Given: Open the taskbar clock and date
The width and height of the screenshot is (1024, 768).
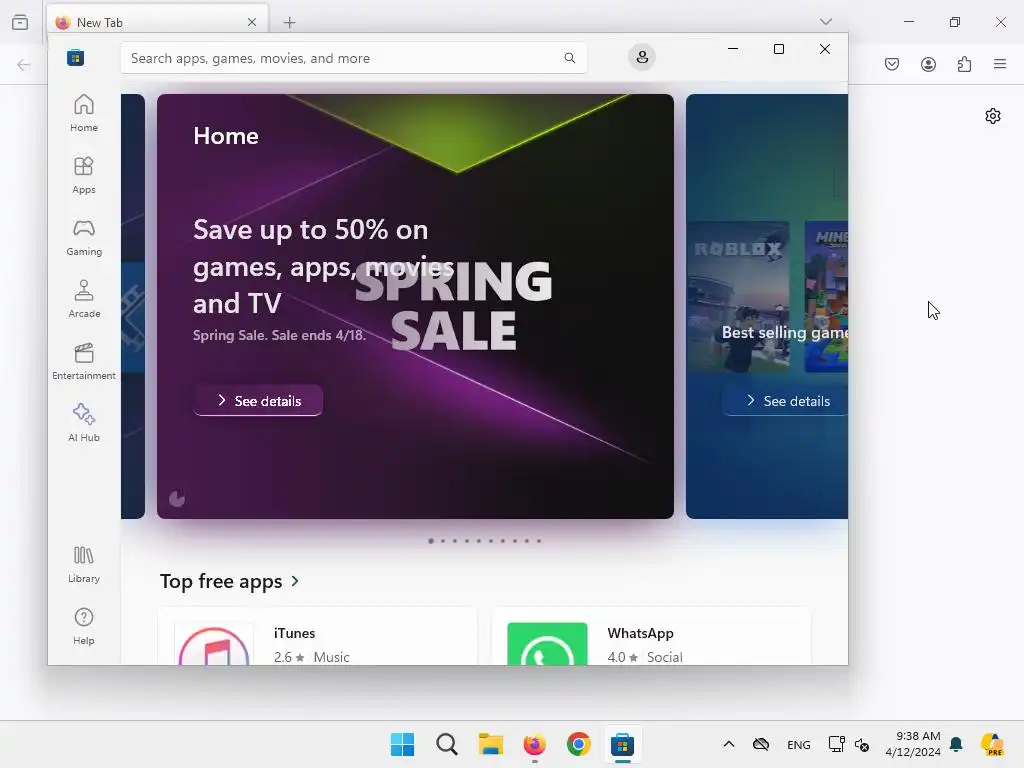Looking at the screenshot, I should pyautogui.click(x=913, y=744).
